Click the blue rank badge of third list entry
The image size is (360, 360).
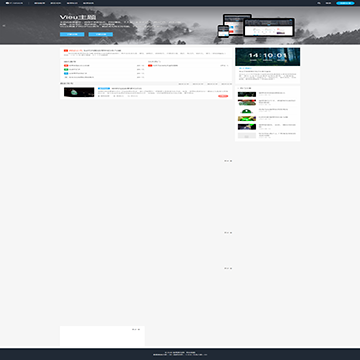coord(66,73)
